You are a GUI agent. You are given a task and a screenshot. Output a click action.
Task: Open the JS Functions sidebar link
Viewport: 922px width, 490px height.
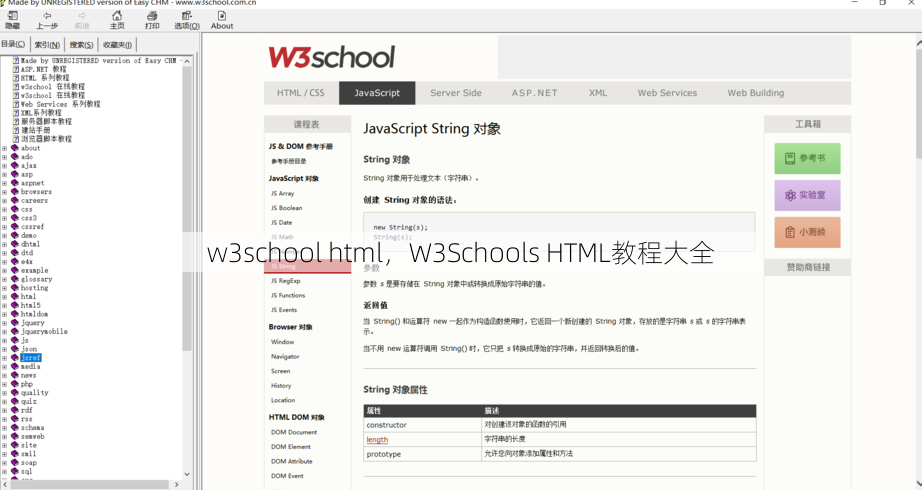click(x=288, y=295)
